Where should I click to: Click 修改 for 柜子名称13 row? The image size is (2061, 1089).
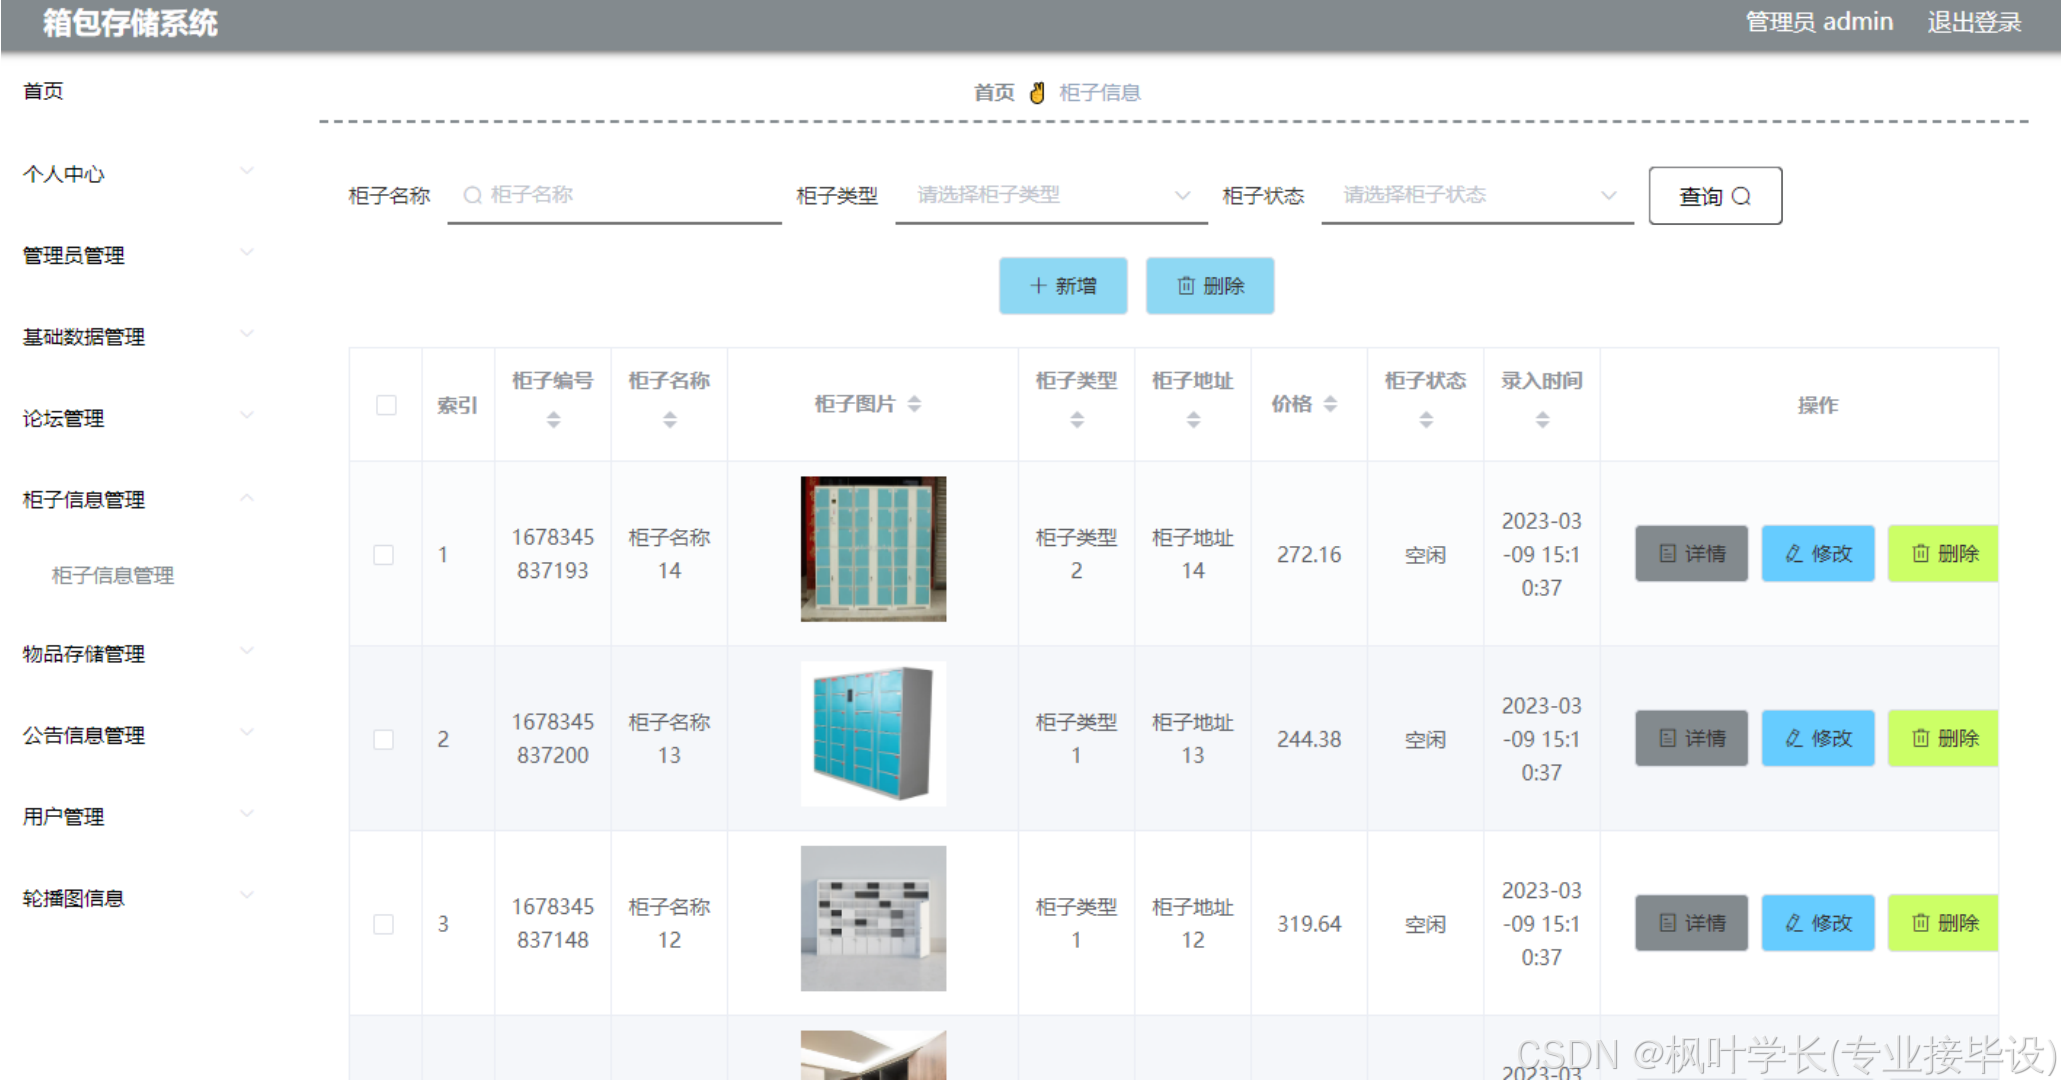click(x=1818, y=738)
